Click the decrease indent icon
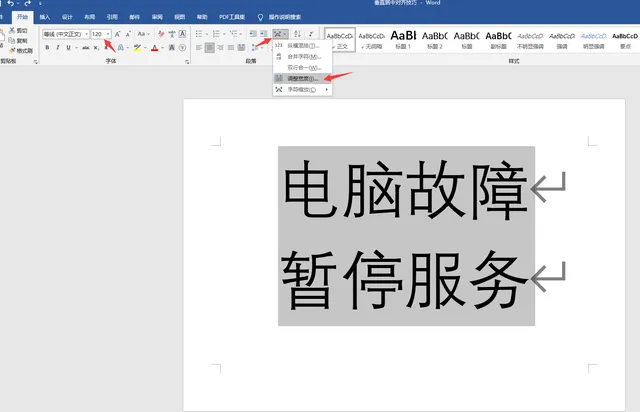The width and height of the screenshot is (640, 412). click(x=253, y=34)
